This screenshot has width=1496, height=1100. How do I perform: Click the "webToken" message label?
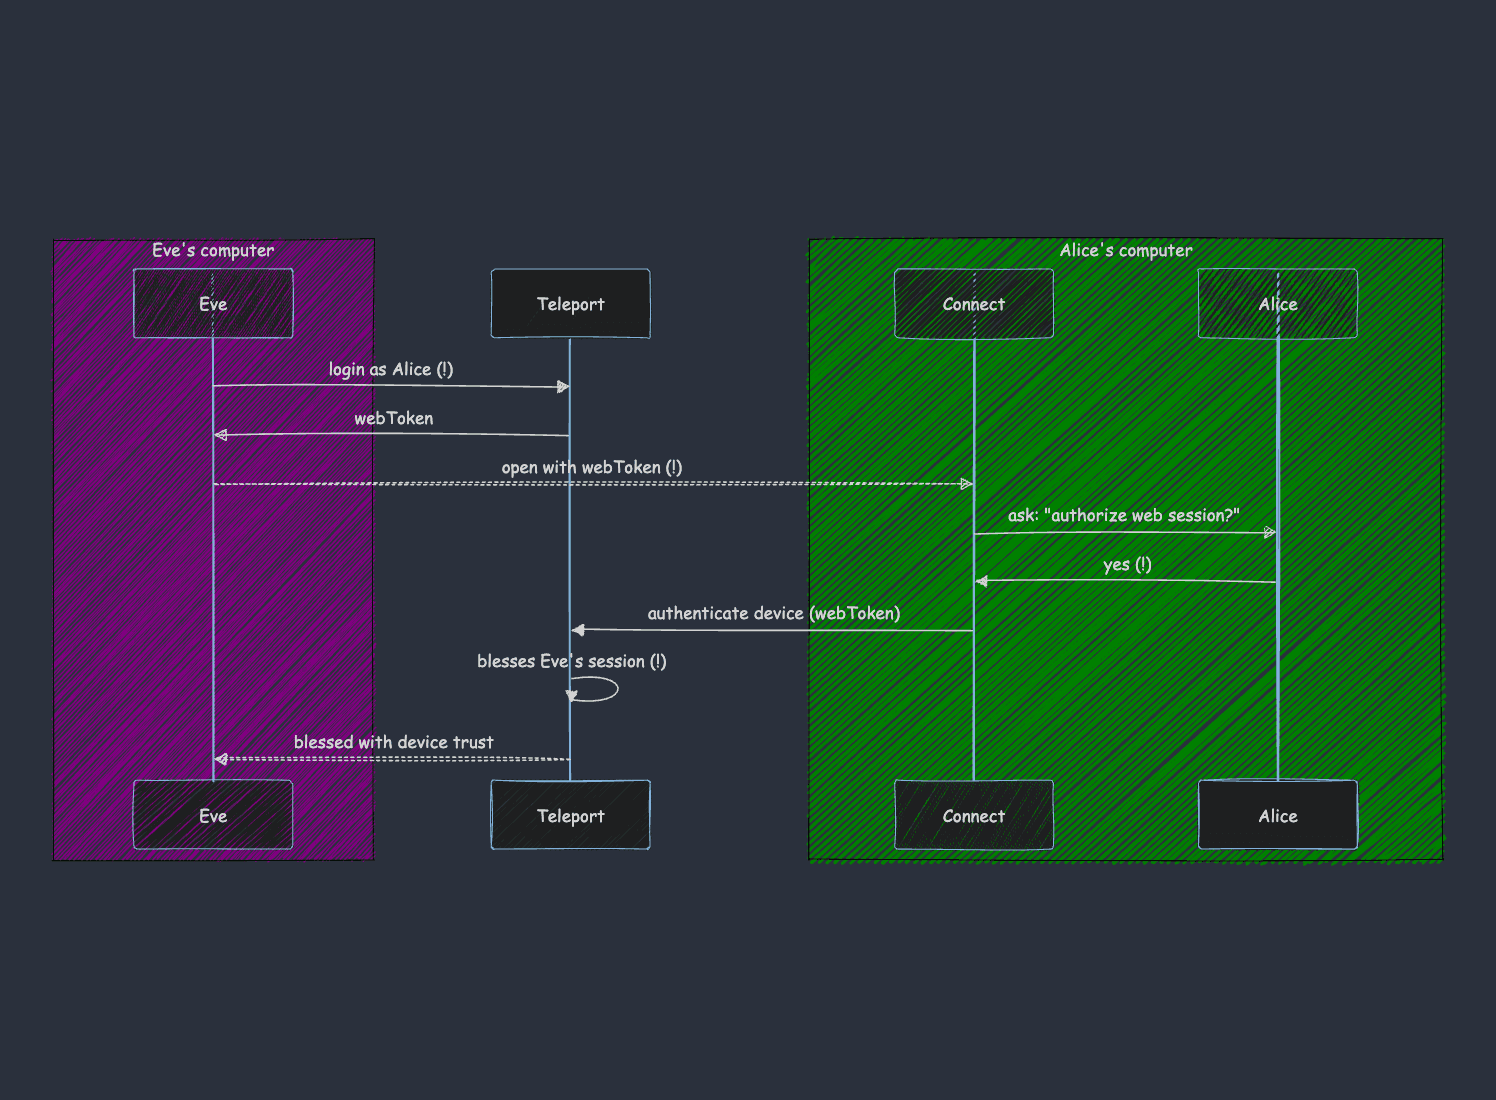coord(393,418)
